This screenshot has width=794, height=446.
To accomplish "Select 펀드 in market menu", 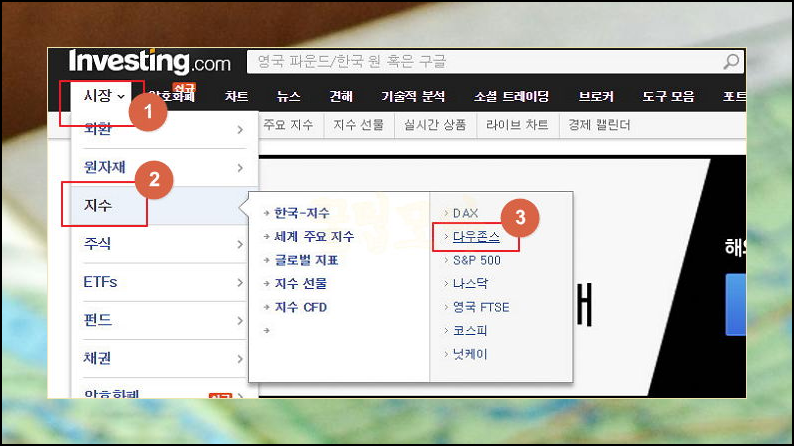I will pos(97,320).
